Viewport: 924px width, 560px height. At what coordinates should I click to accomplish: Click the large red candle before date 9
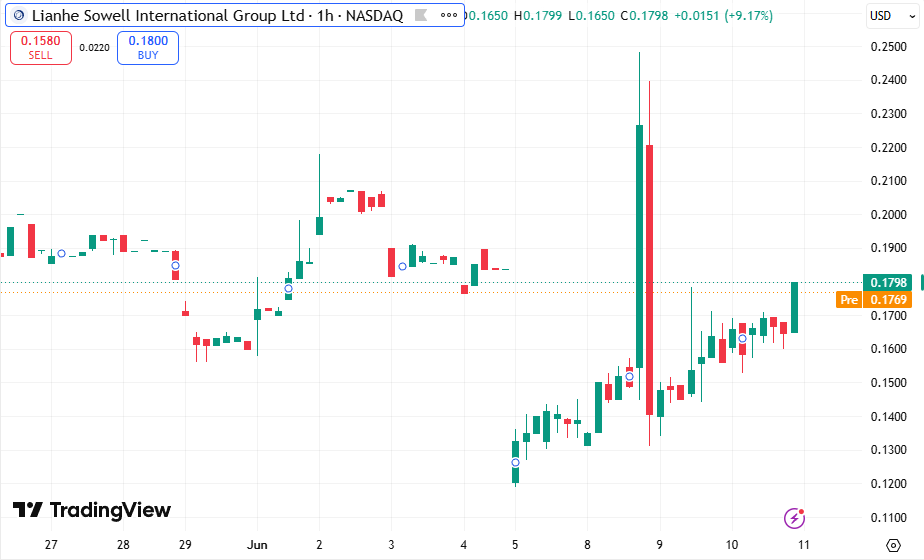point(649,279)
